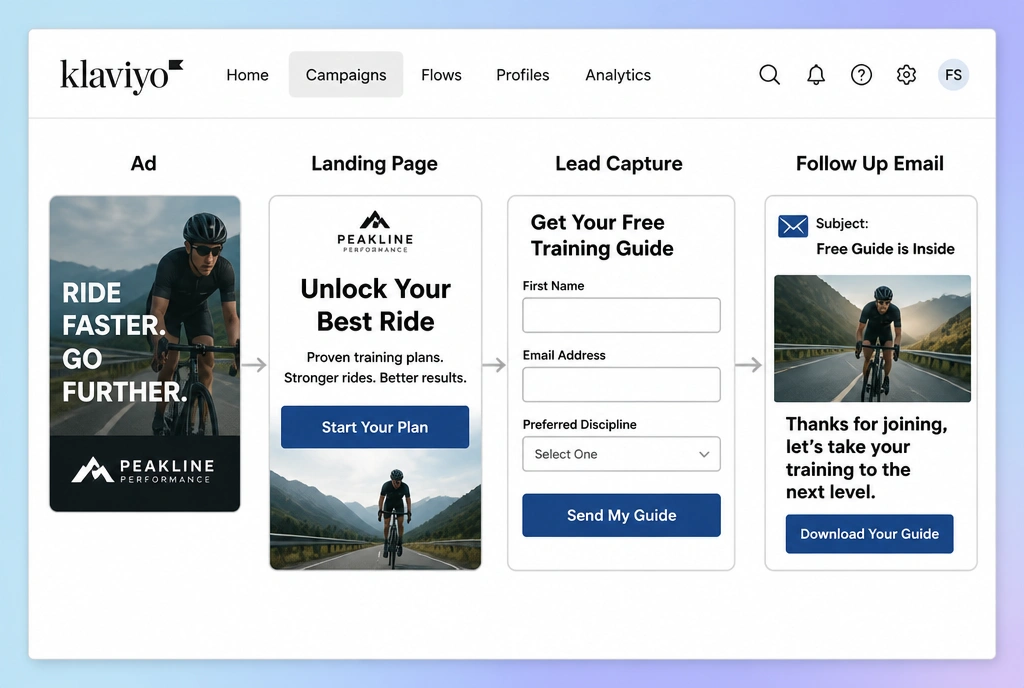Click the "Stronger rides. Better results." line
1024x688 pixels.
(375, 377)
